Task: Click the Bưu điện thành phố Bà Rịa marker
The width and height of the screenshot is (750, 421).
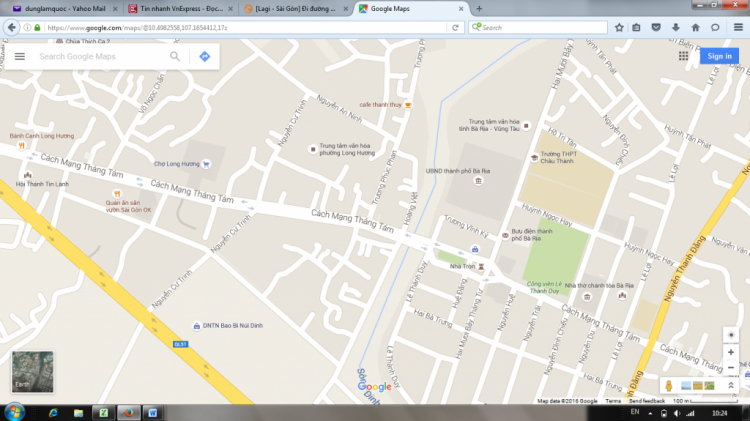Action: [505, 235]
